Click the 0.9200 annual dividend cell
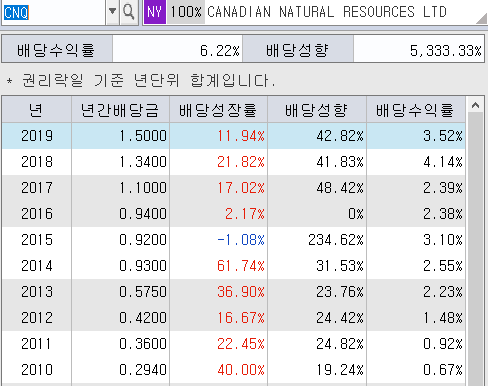The height and width of the screenshot is (386, 488). (120, 240)
